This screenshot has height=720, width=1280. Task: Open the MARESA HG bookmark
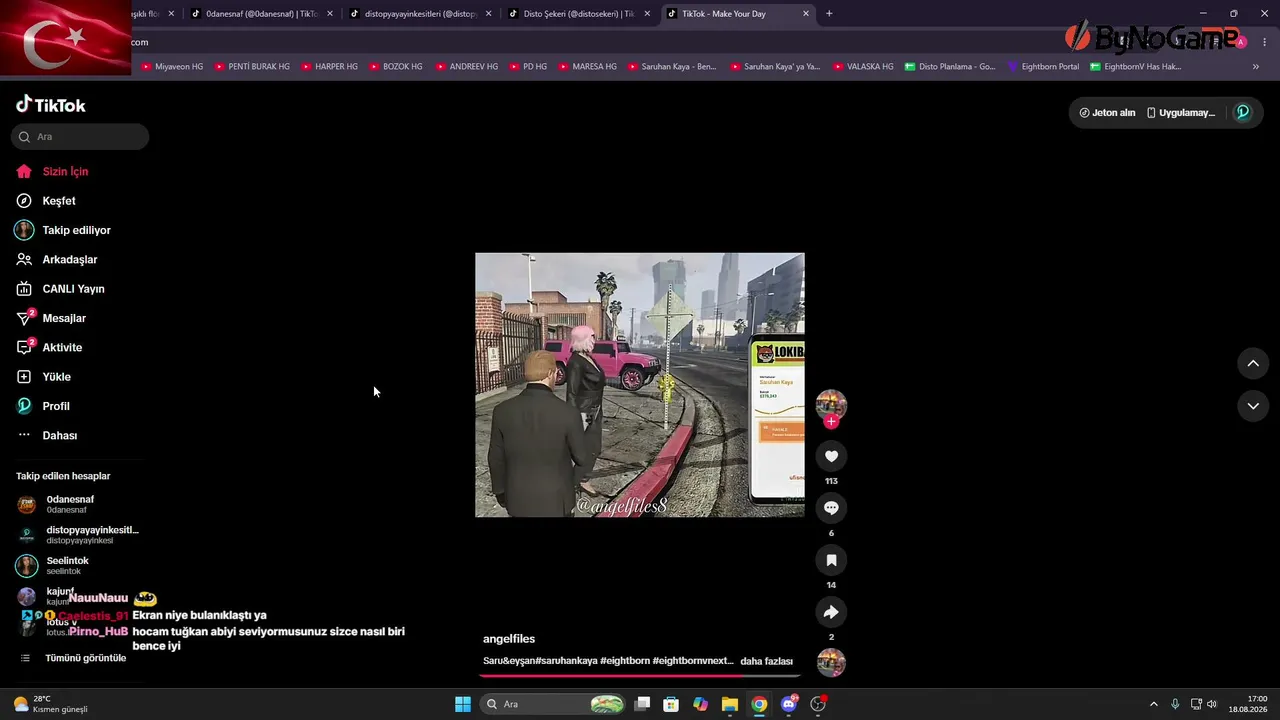[587, 67]
